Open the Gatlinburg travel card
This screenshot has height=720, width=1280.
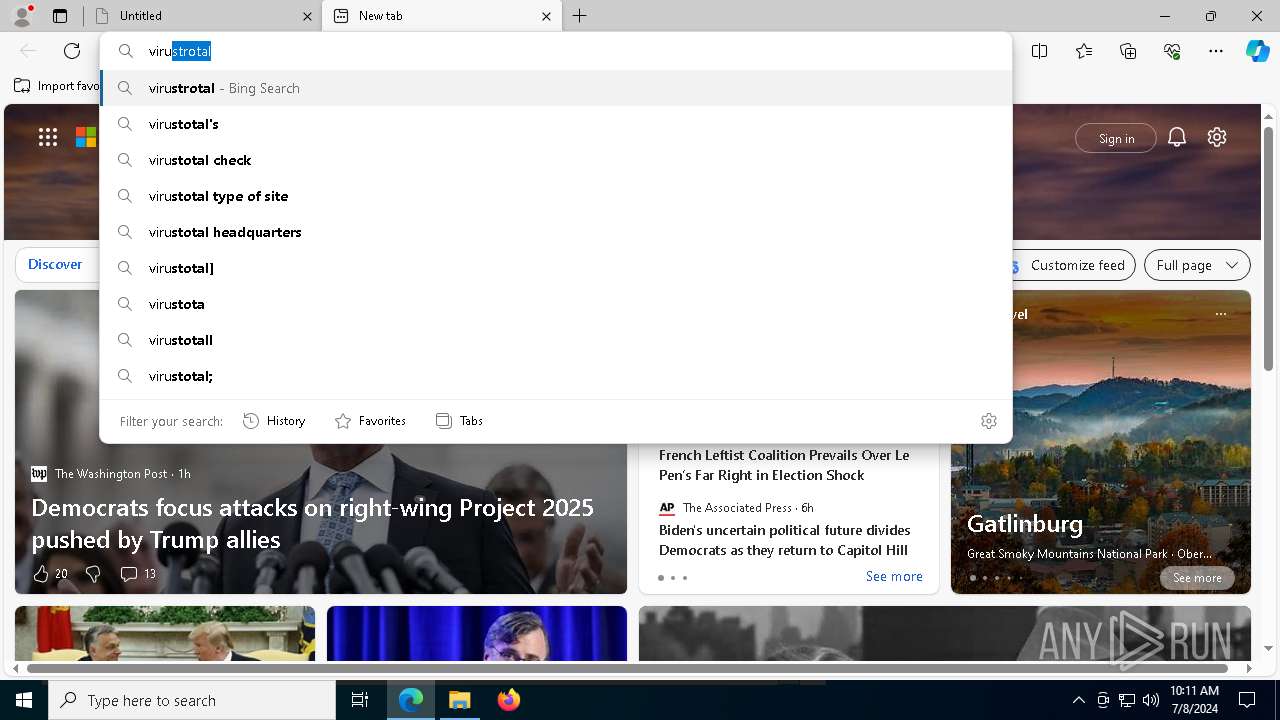pos(1101,442)
